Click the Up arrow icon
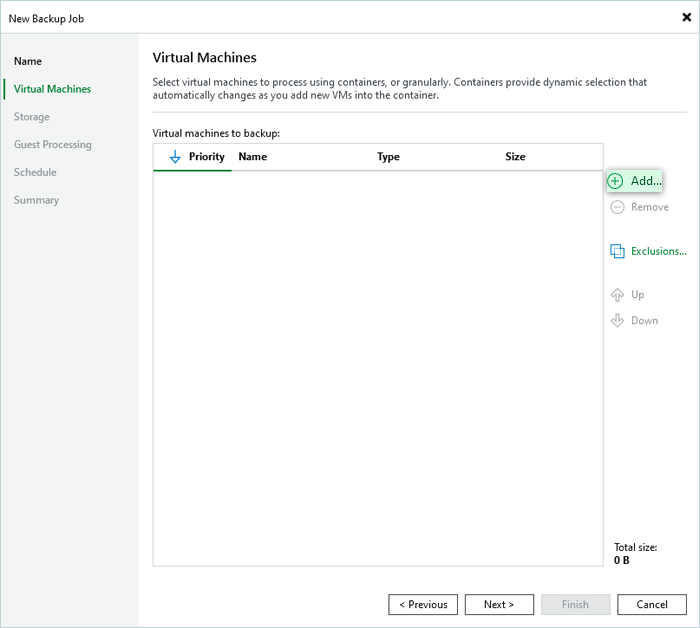This screenshot has height=628, width=700. (617, 295)
